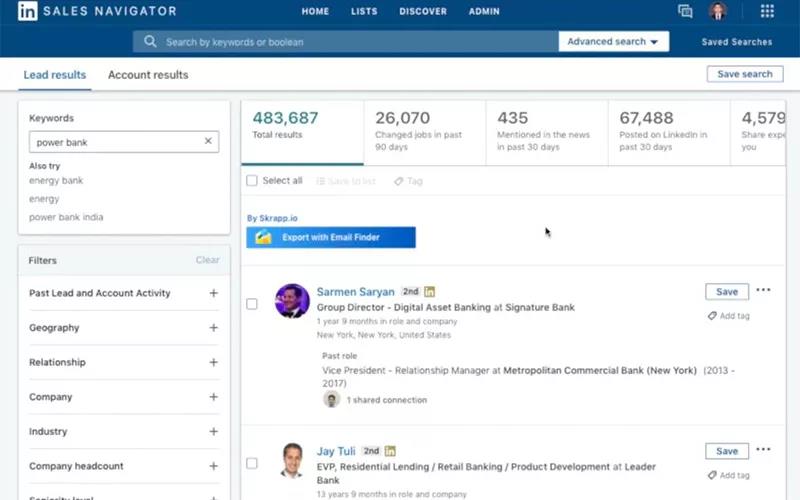The image size is (800, 500).
Task: Click LinkedIn premium badge beside Sarmen Saryan
Action: (x=430, y=292)
